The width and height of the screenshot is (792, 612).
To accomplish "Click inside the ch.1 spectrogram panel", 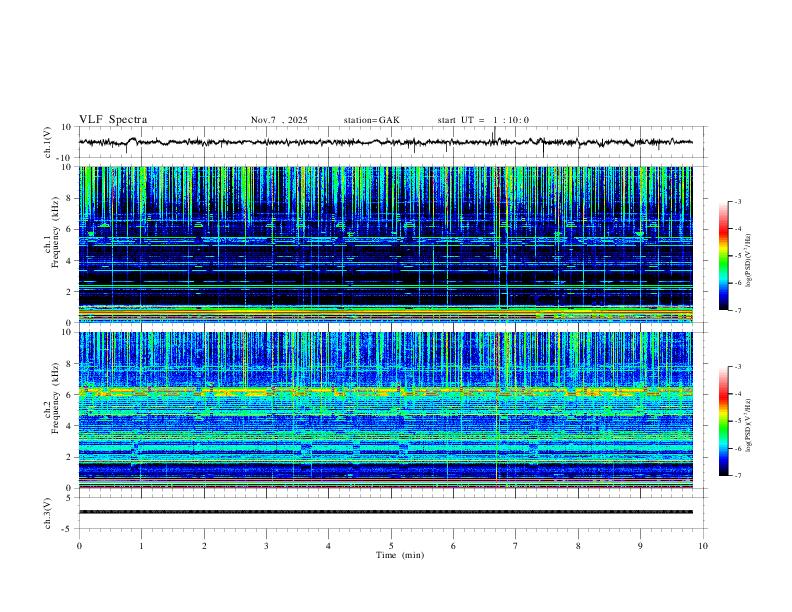I will (x=385, y=244).
